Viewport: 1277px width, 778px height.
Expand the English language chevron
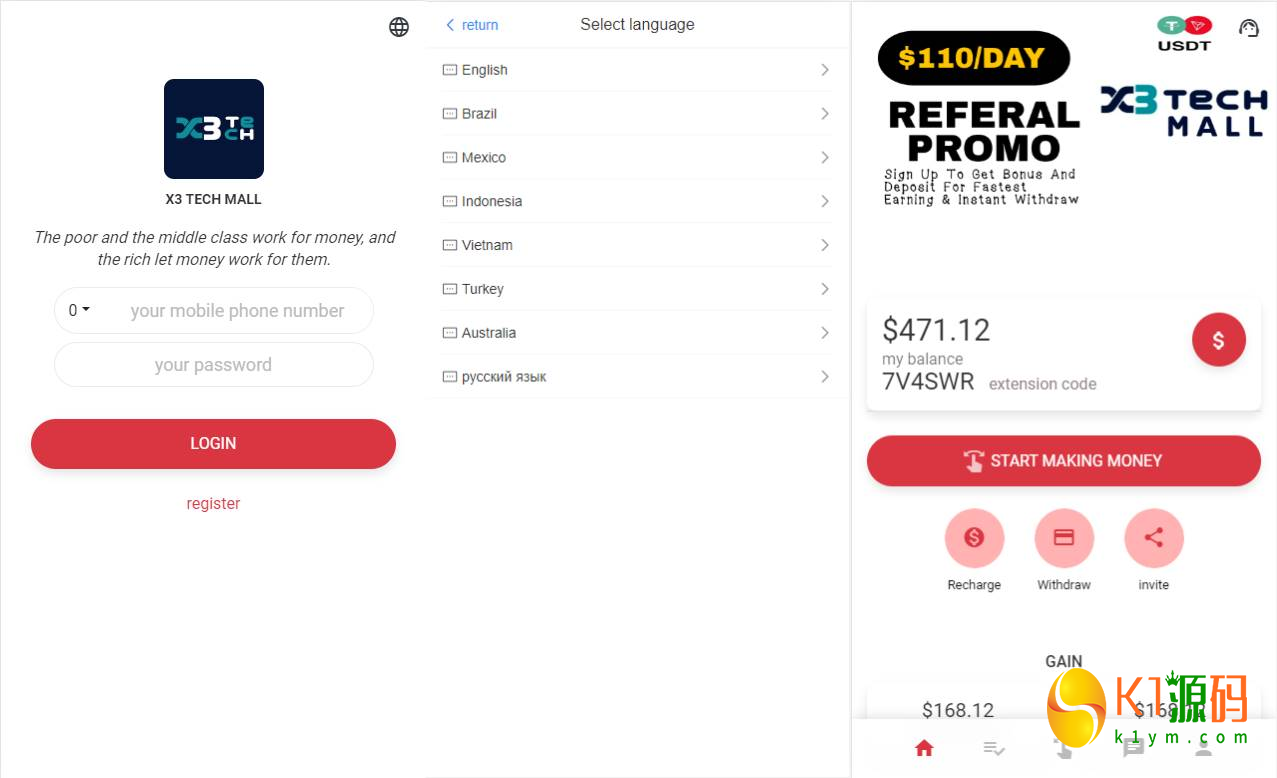825,70
